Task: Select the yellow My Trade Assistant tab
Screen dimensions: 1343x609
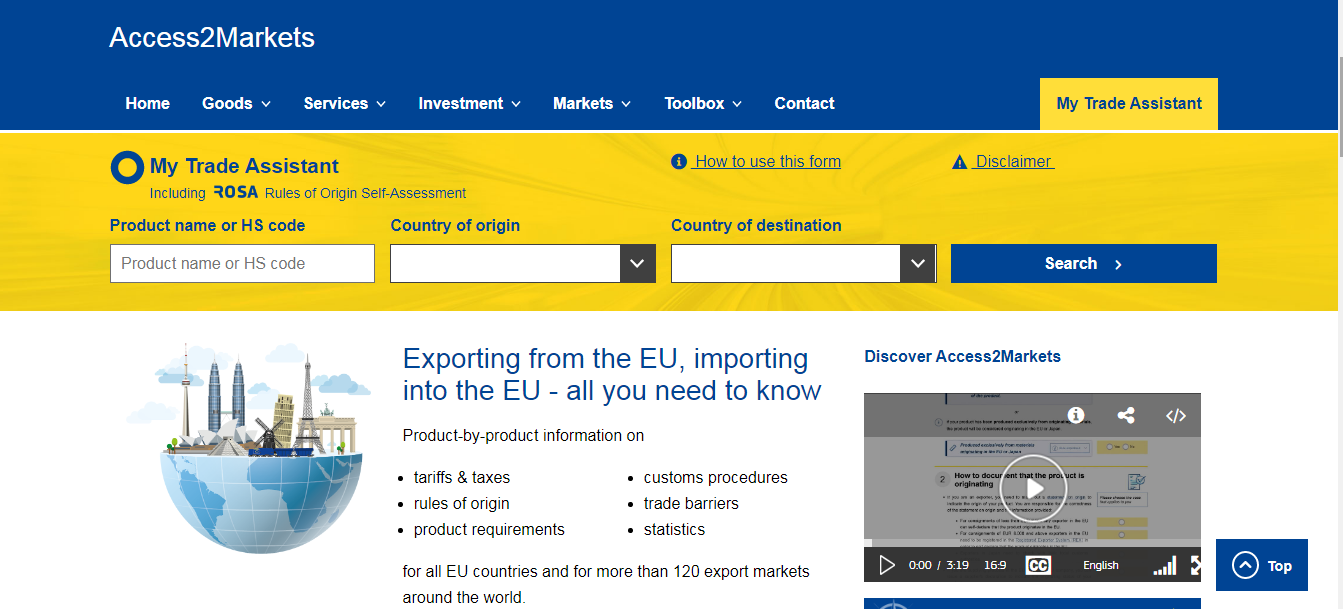Action: (1129, 104)
